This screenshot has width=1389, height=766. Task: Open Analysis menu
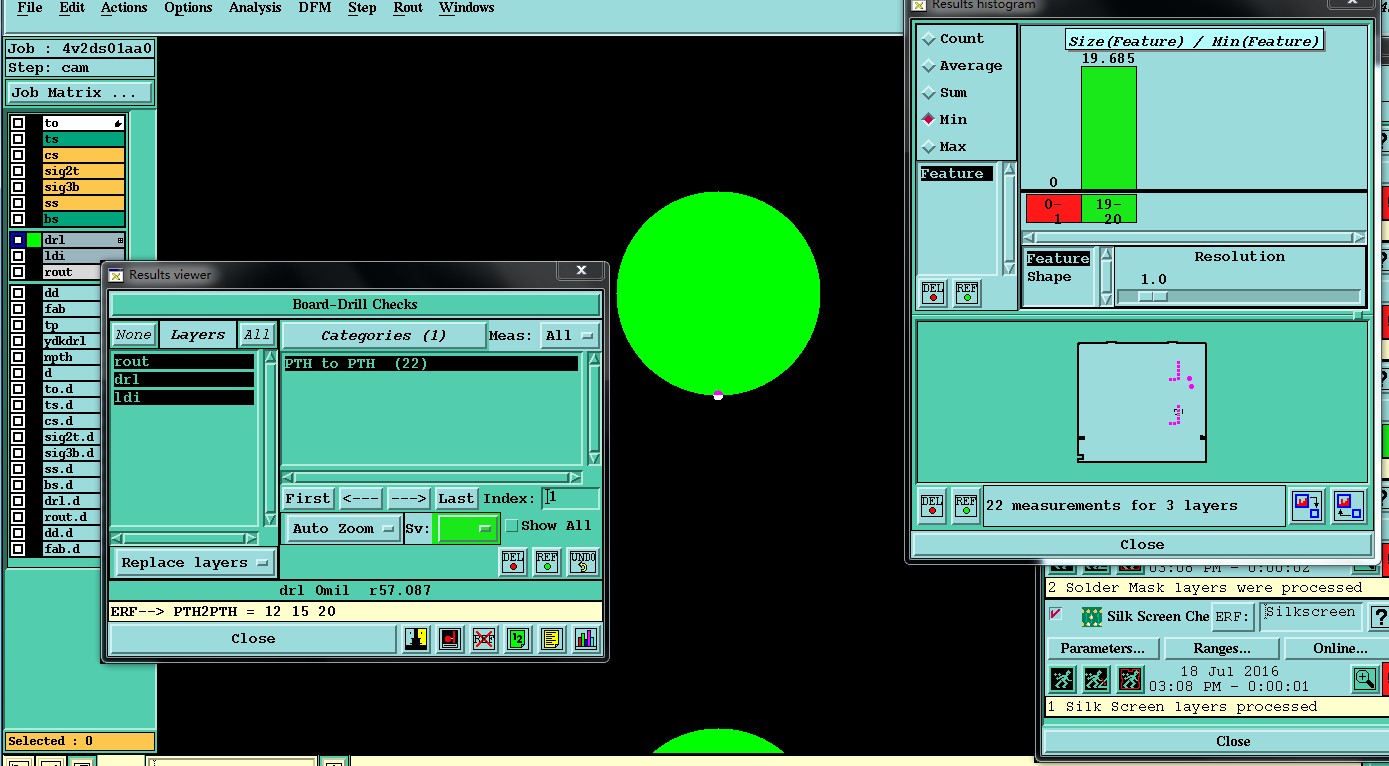(x=255, y=8)
